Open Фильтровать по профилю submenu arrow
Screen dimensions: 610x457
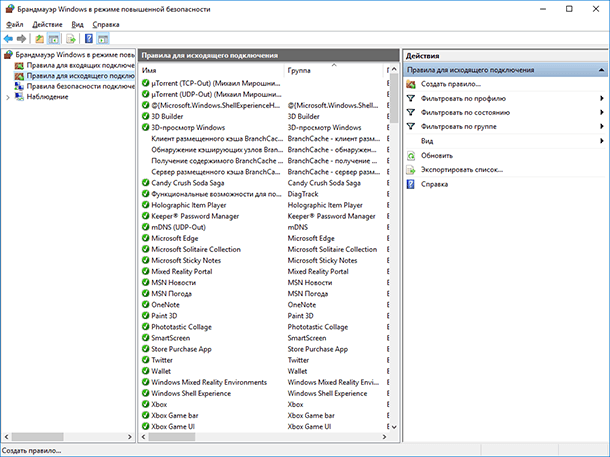tap(602, 98)
